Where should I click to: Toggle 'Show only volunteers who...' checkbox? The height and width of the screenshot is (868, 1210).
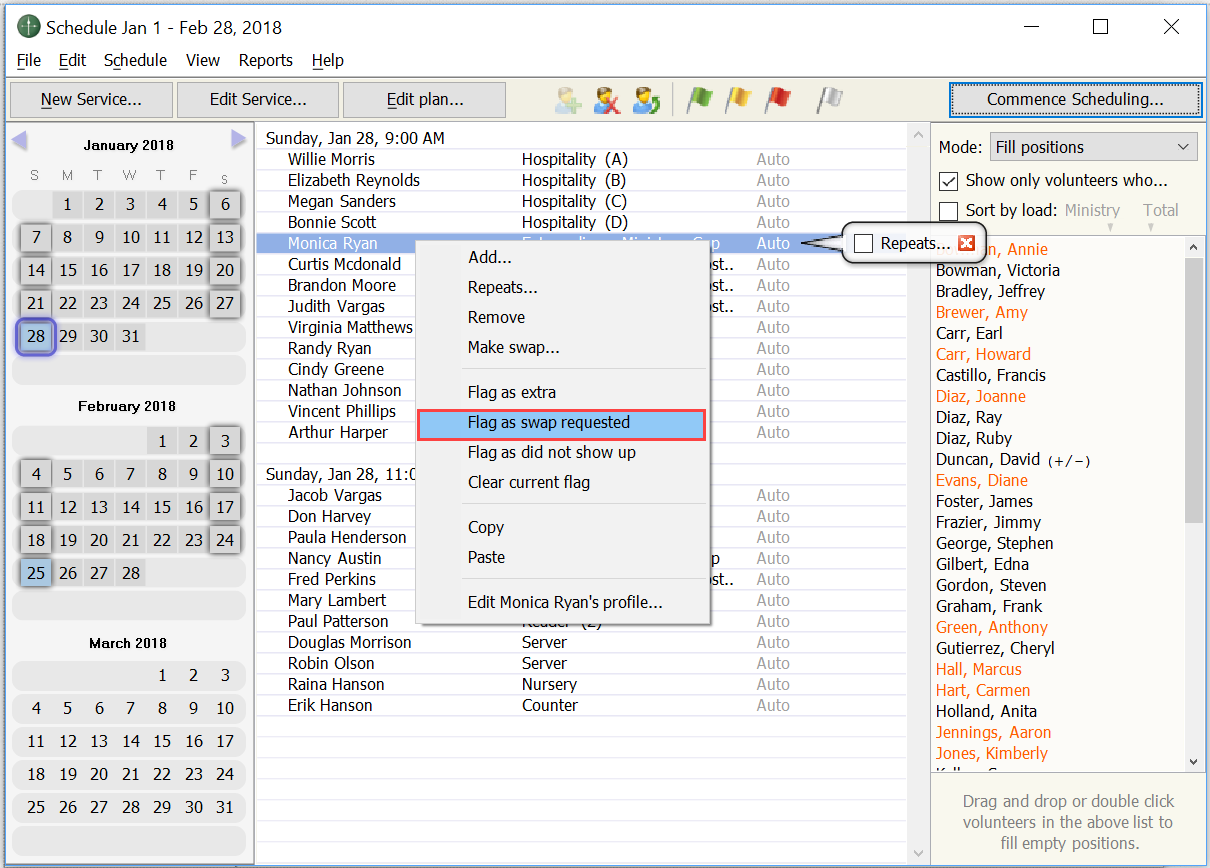pos(949,181)
